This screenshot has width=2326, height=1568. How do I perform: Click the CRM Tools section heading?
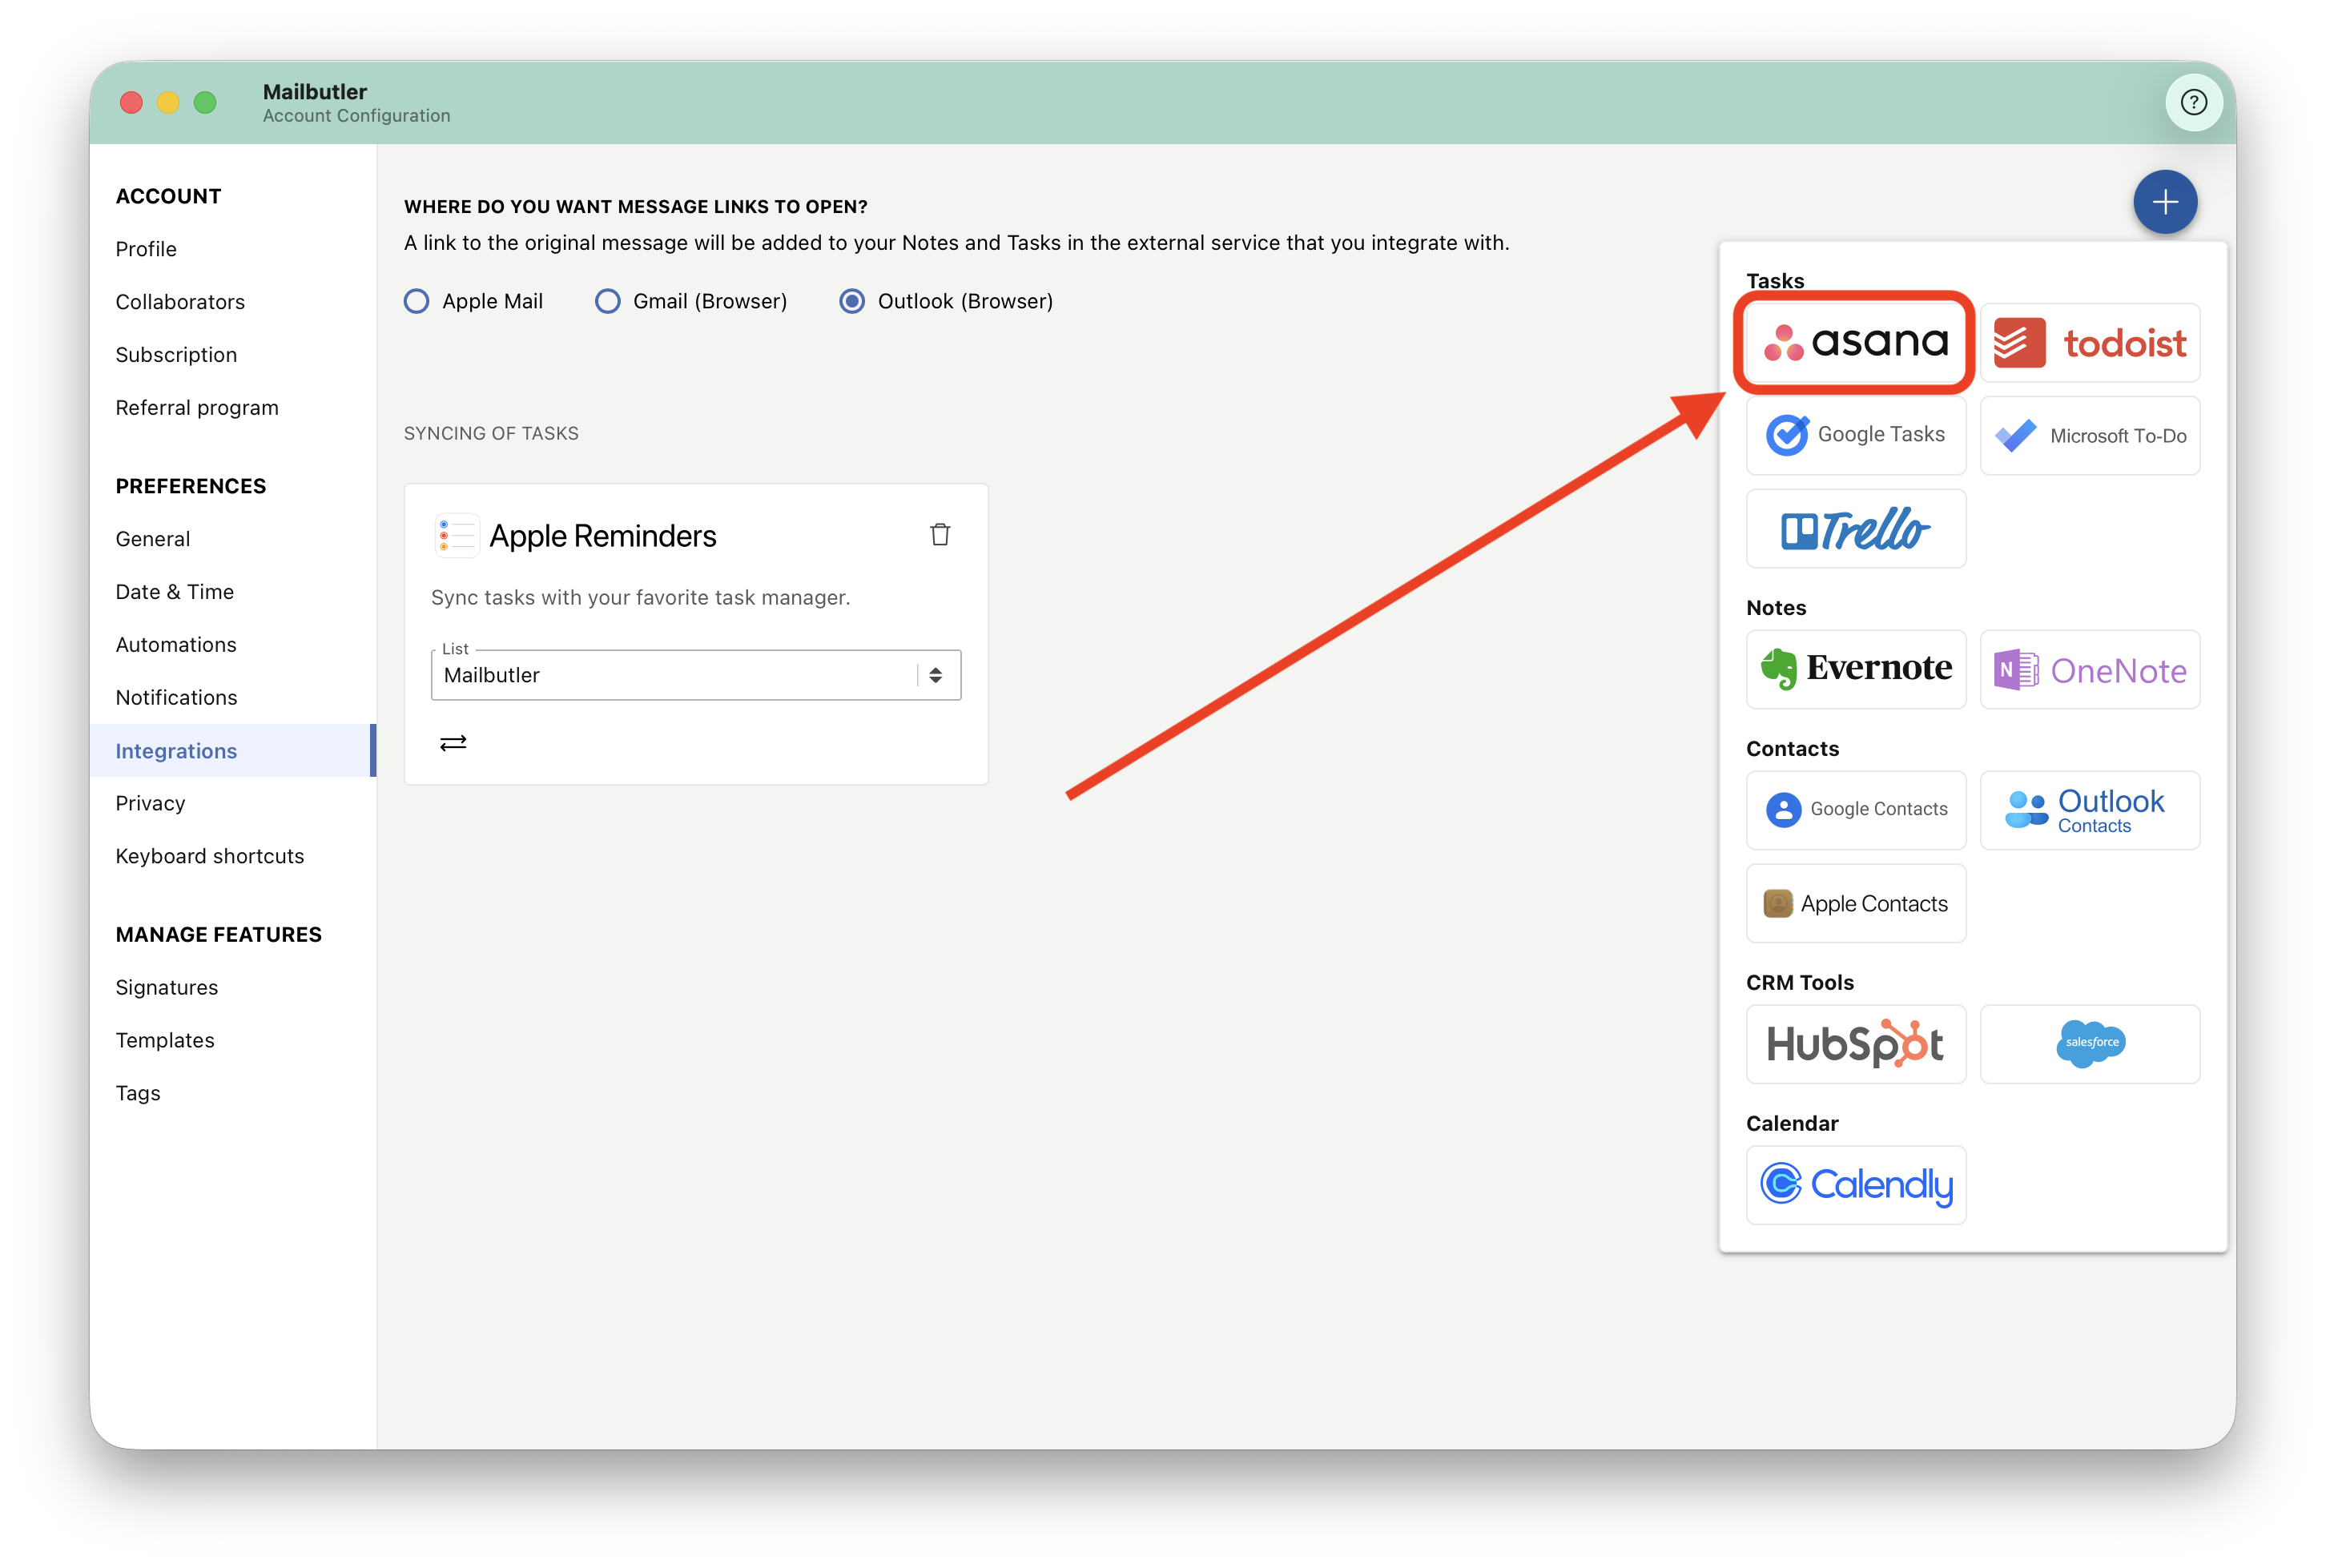coord(1799,983)
